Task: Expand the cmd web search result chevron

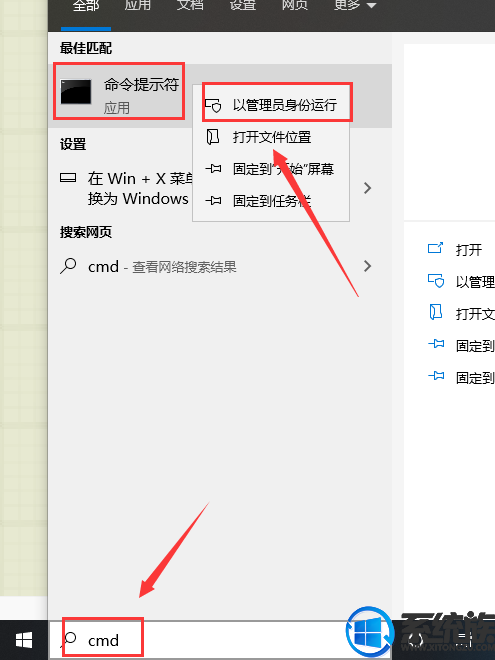Action: (x=367, y=266)
